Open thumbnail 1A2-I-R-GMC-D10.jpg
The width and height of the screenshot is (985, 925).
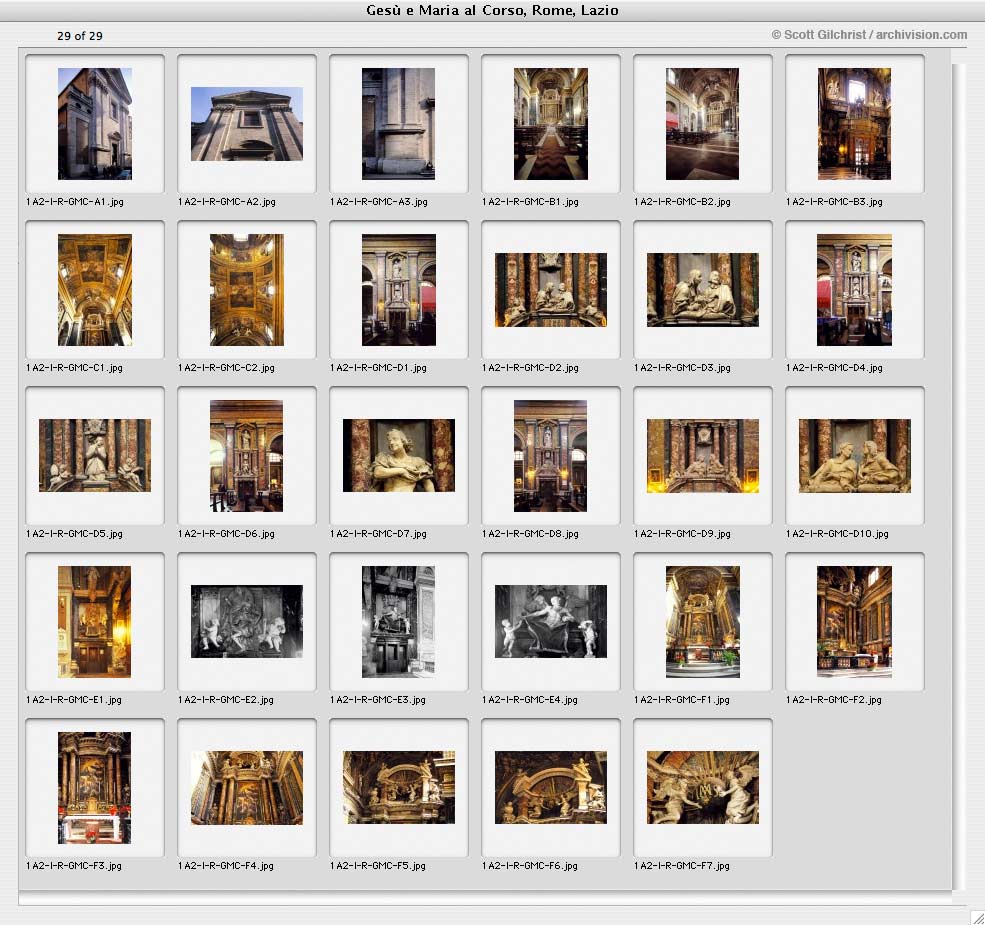pos(855,456)
